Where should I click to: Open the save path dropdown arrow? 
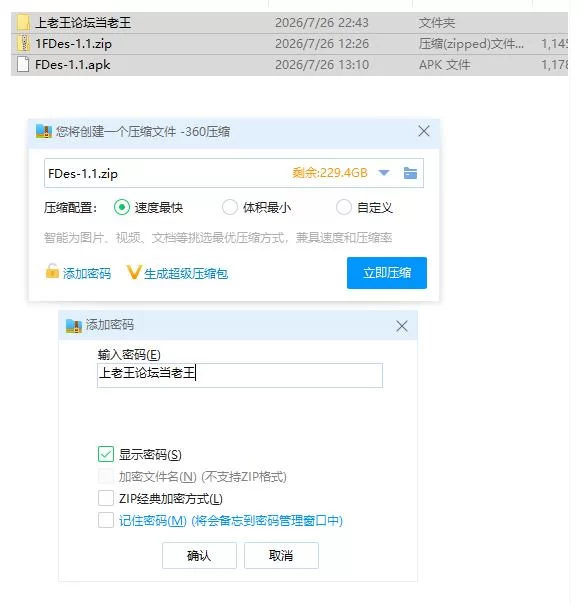point(384,173)
